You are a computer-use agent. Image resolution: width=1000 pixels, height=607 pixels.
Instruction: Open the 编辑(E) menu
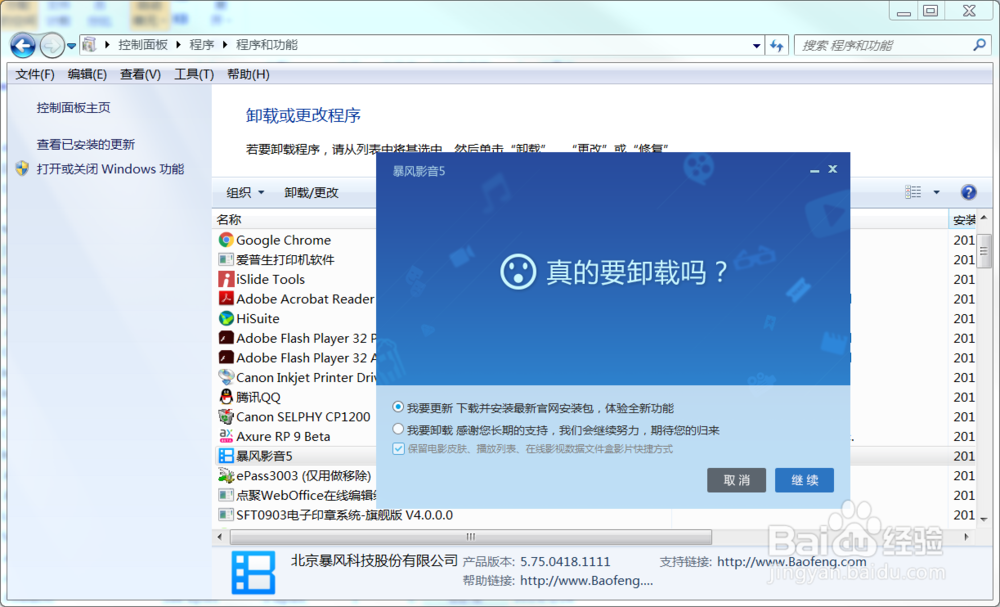point(87,75)
